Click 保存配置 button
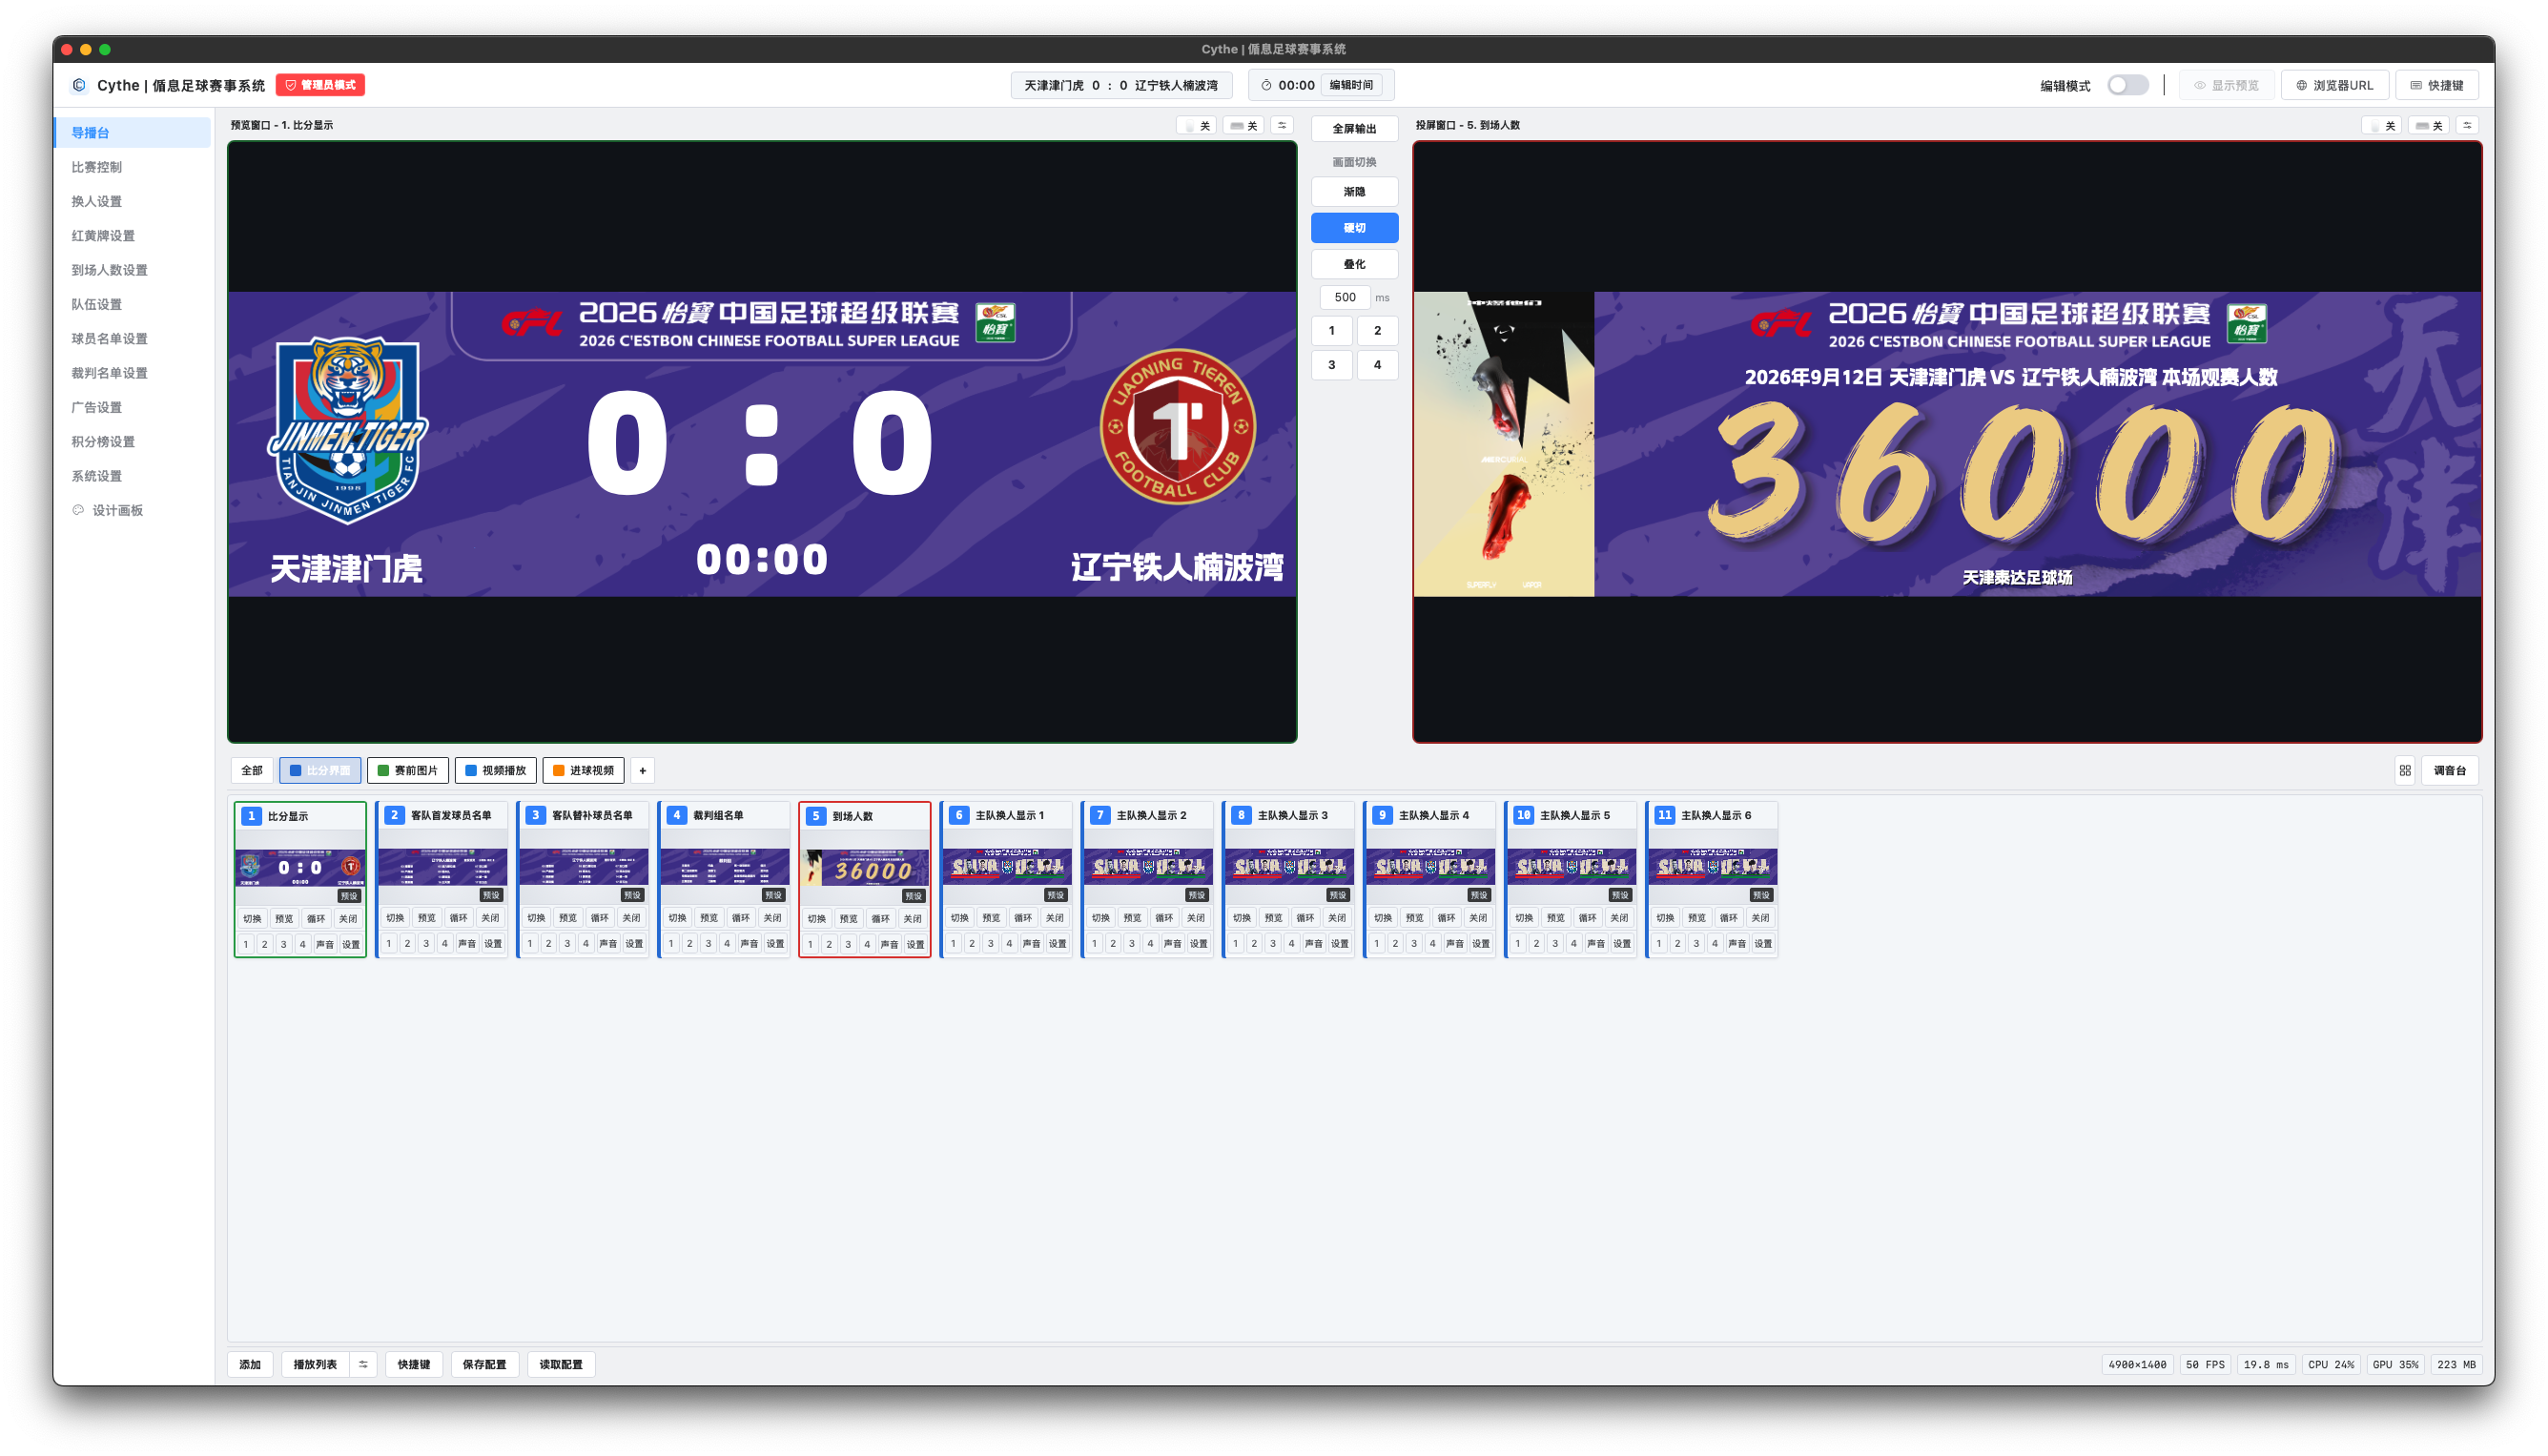 tap(484, 1364)
